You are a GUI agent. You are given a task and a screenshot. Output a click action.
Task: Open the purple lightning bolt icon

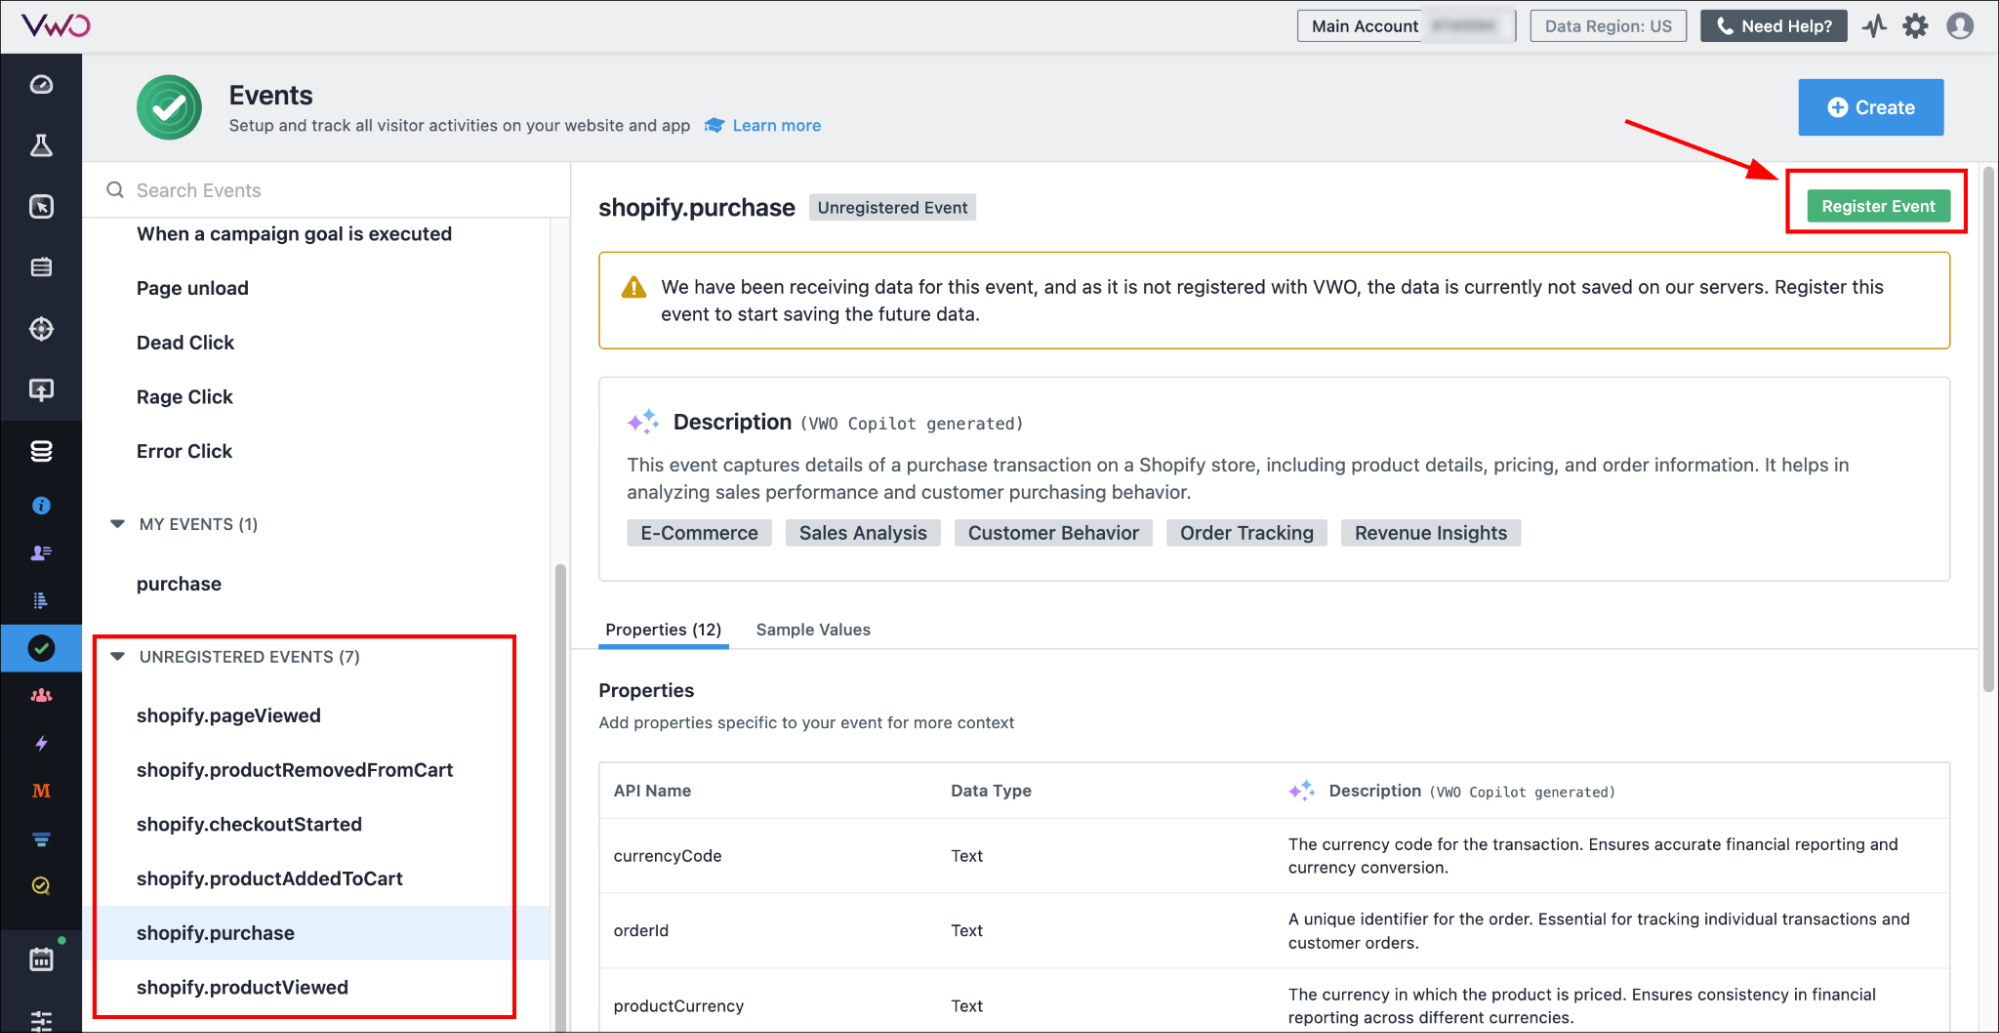coord(41,743)
